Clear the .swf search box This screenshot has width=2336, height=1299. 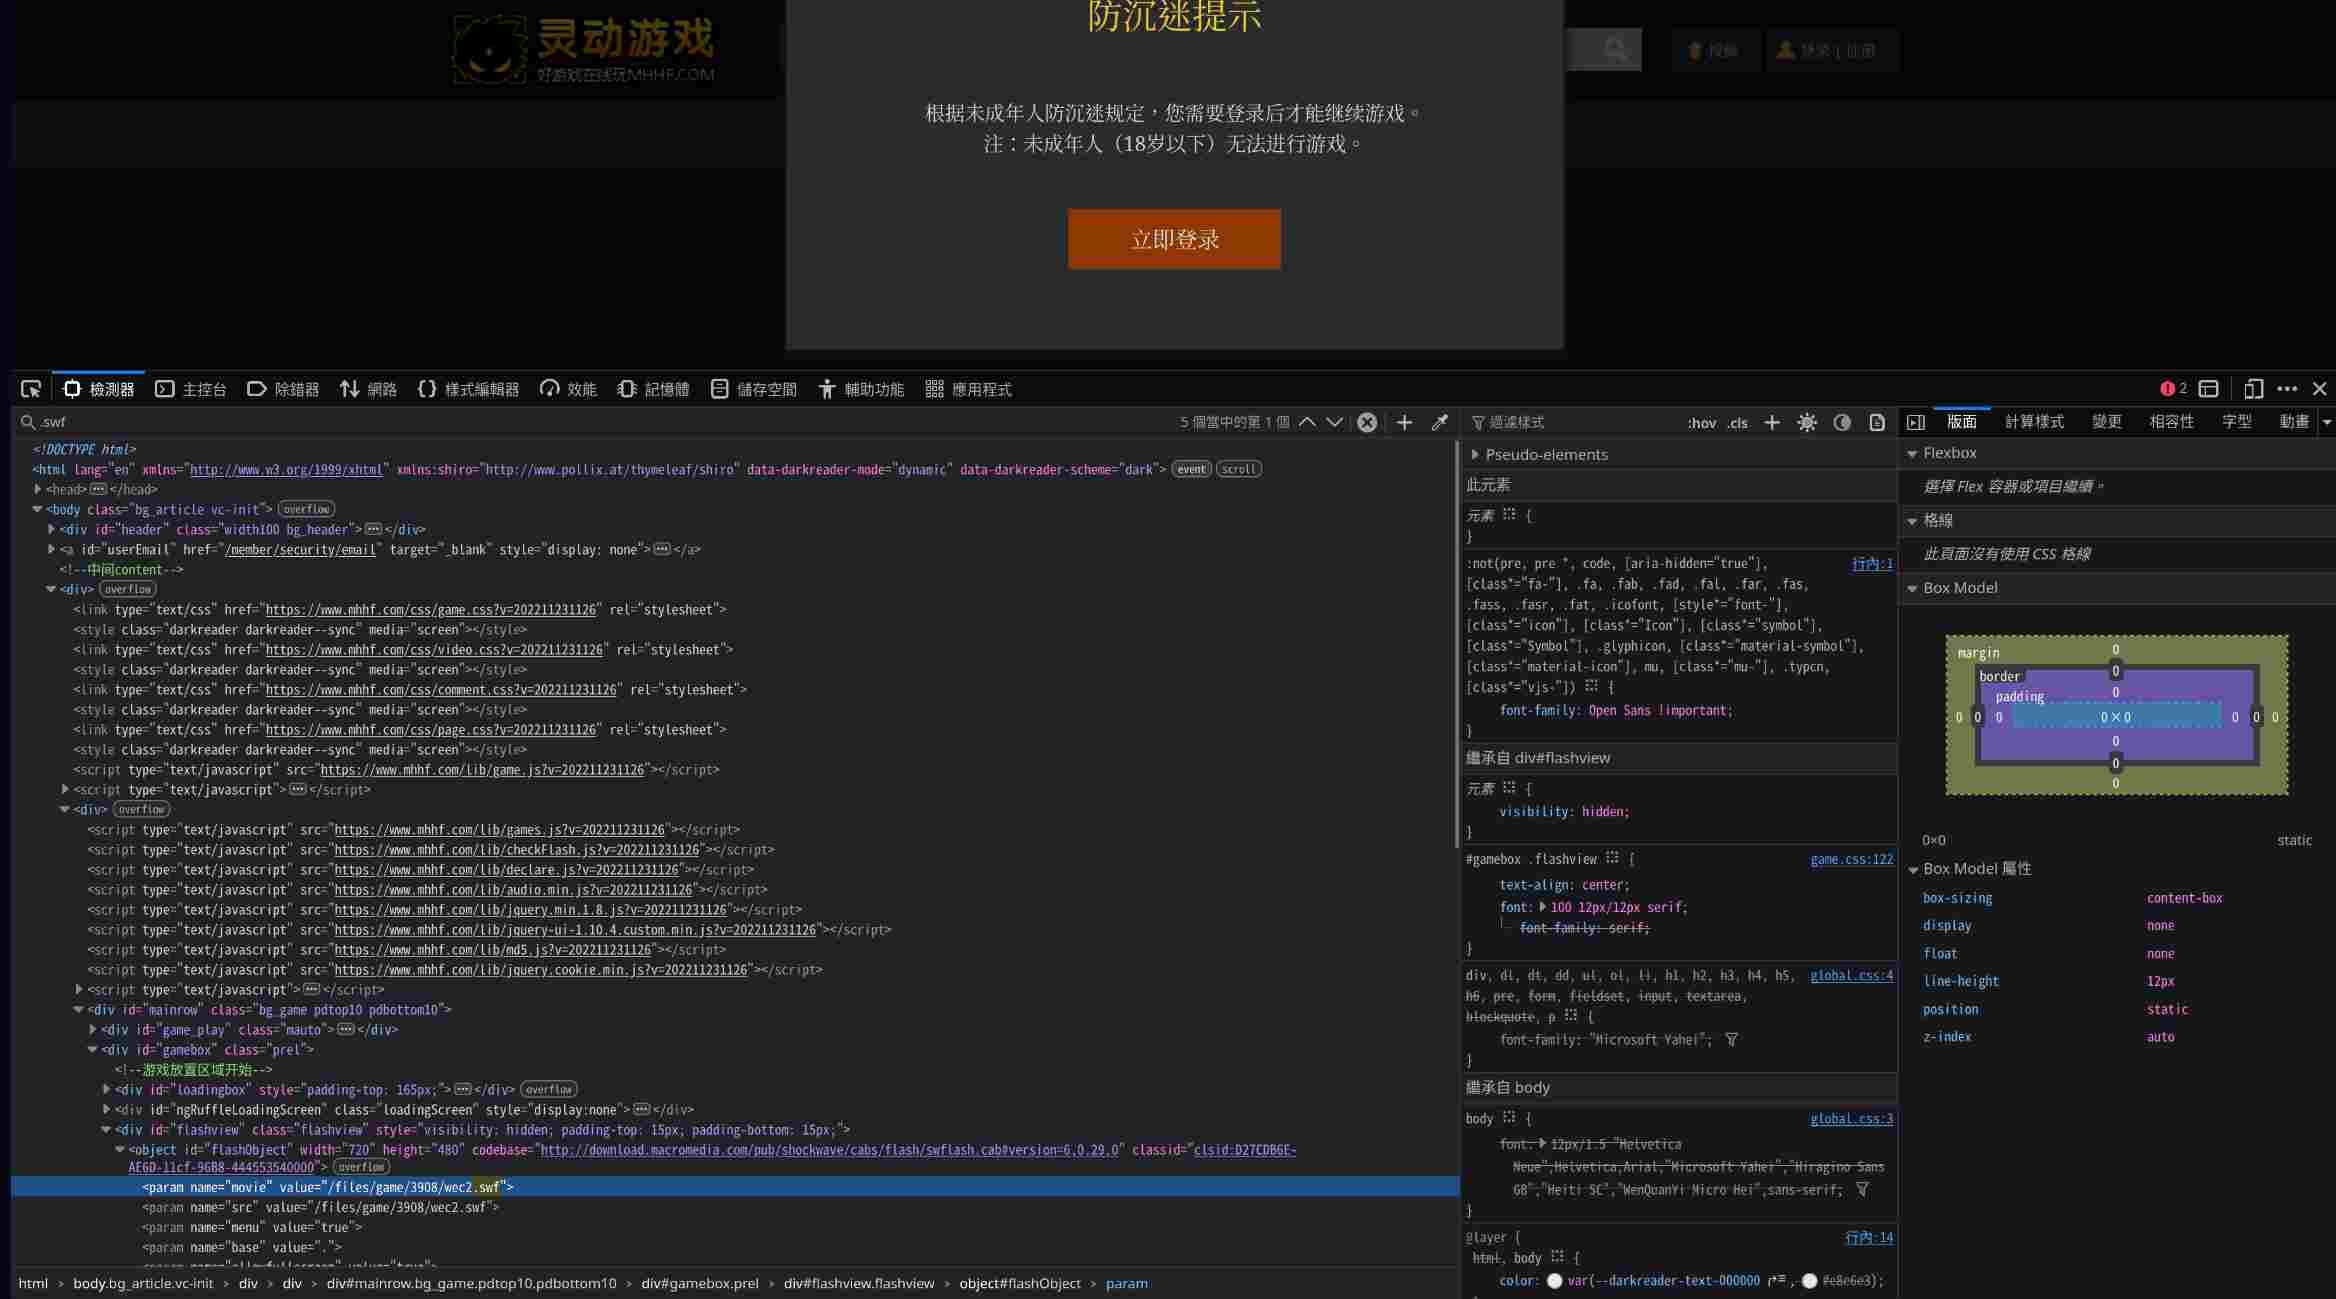pyautogui.click(x=1367, y=422)
